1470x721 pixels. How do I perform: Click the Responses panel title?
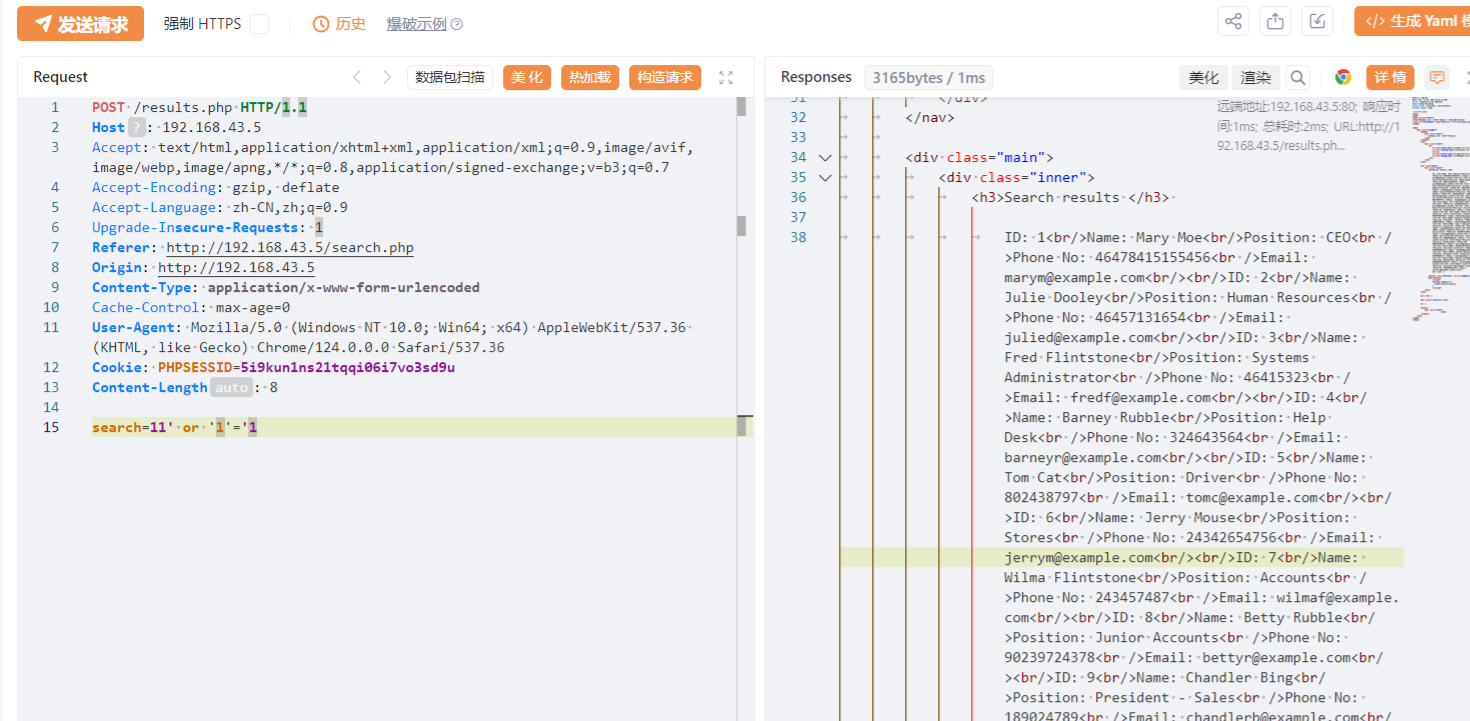[816, 77]
